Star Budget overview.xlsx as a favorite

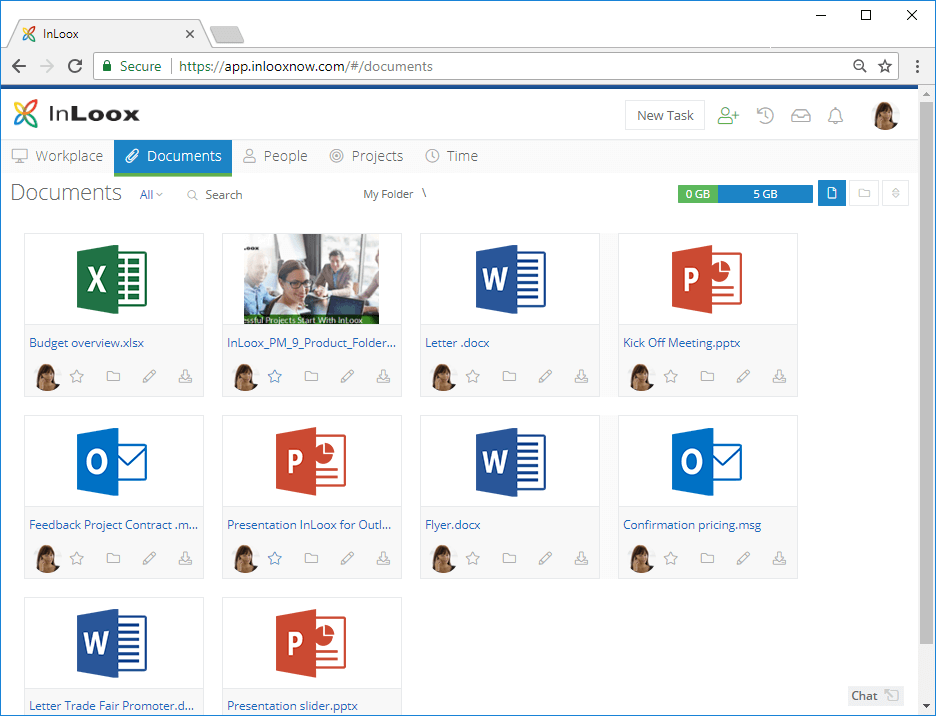(x=77, y=376)
